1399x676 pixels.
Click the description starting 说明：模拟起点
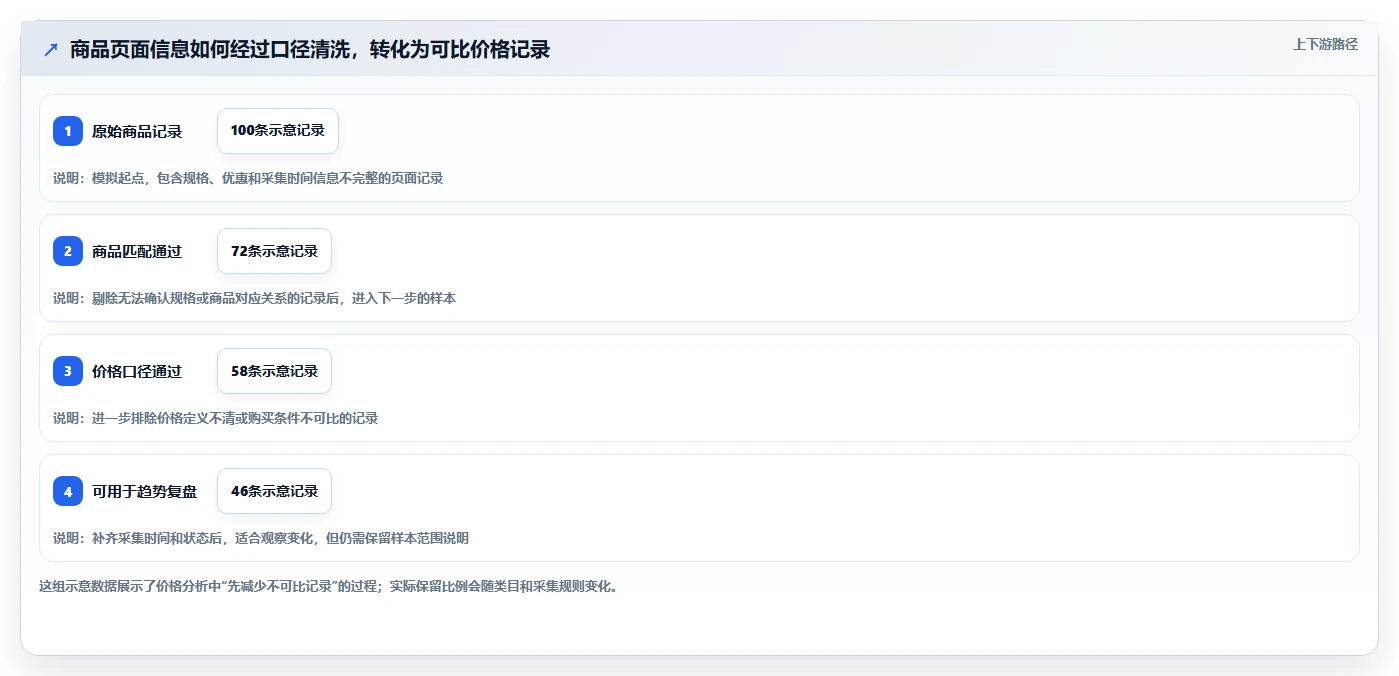[248, 178]
